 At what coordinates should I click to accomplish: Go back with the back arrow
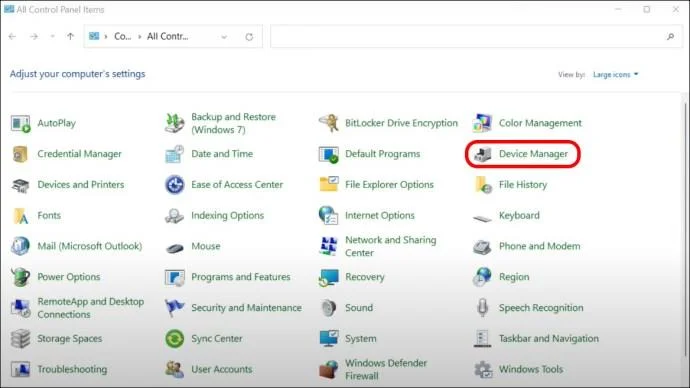(12, 37)
